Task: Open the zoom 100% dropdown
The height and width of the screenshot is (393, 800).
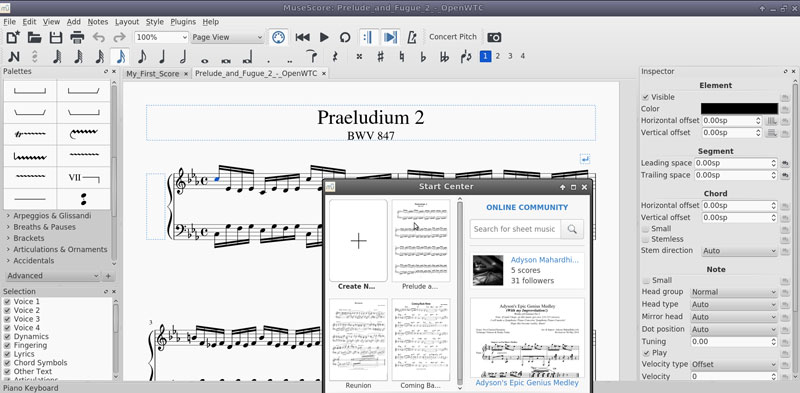Action: coord(161,37)
